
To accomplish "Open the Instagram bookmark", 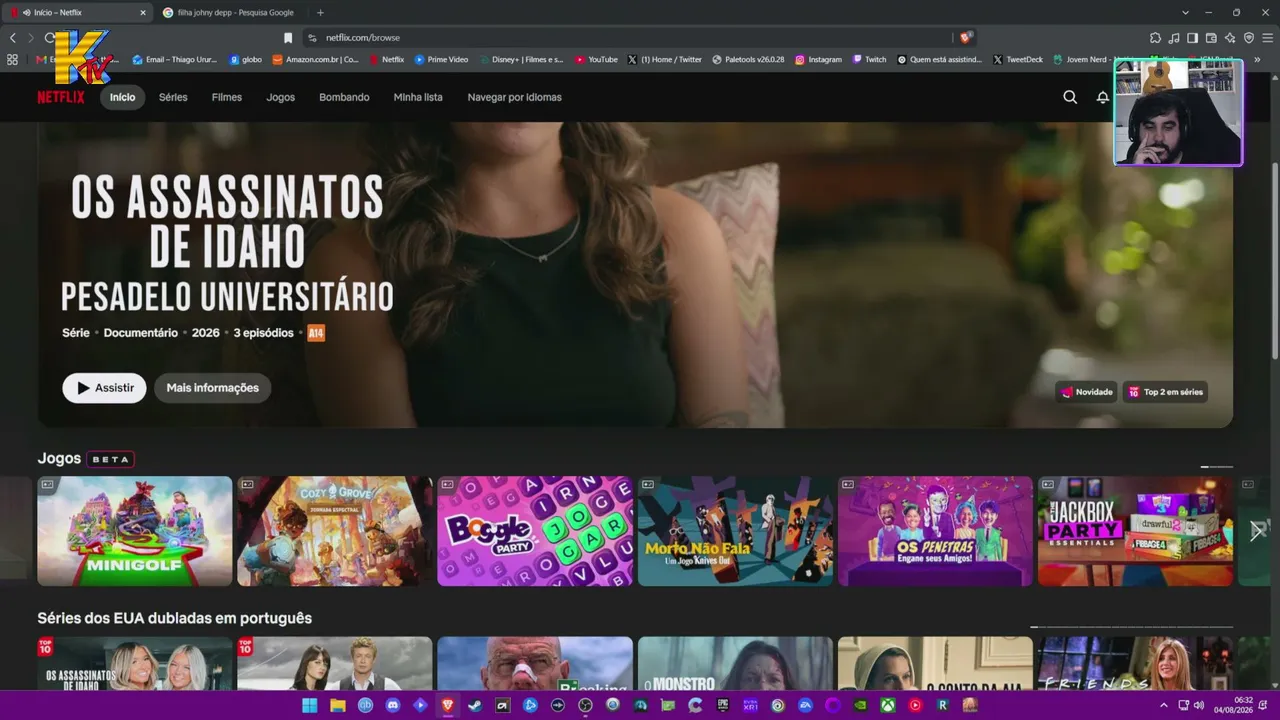I will (818, 60).
